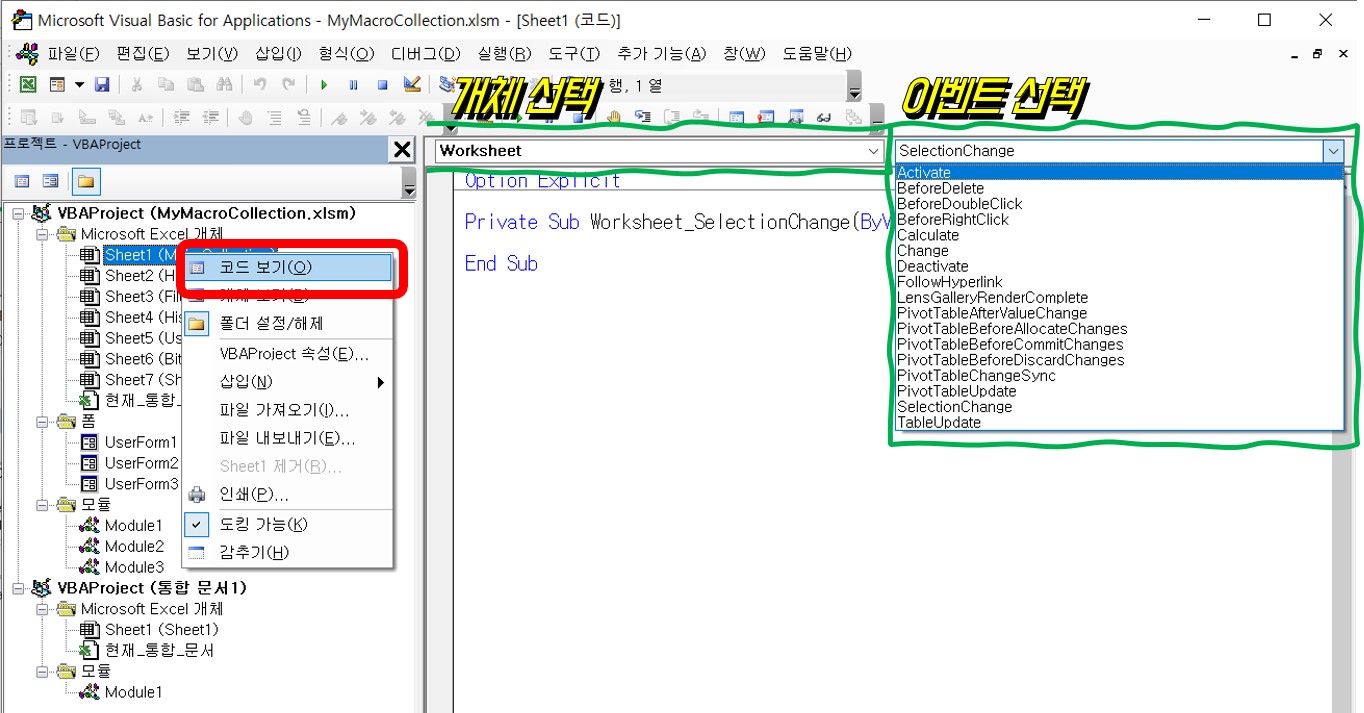
Task: Toggle Folders button in the project panel
Action: click(x=86, y=182)
